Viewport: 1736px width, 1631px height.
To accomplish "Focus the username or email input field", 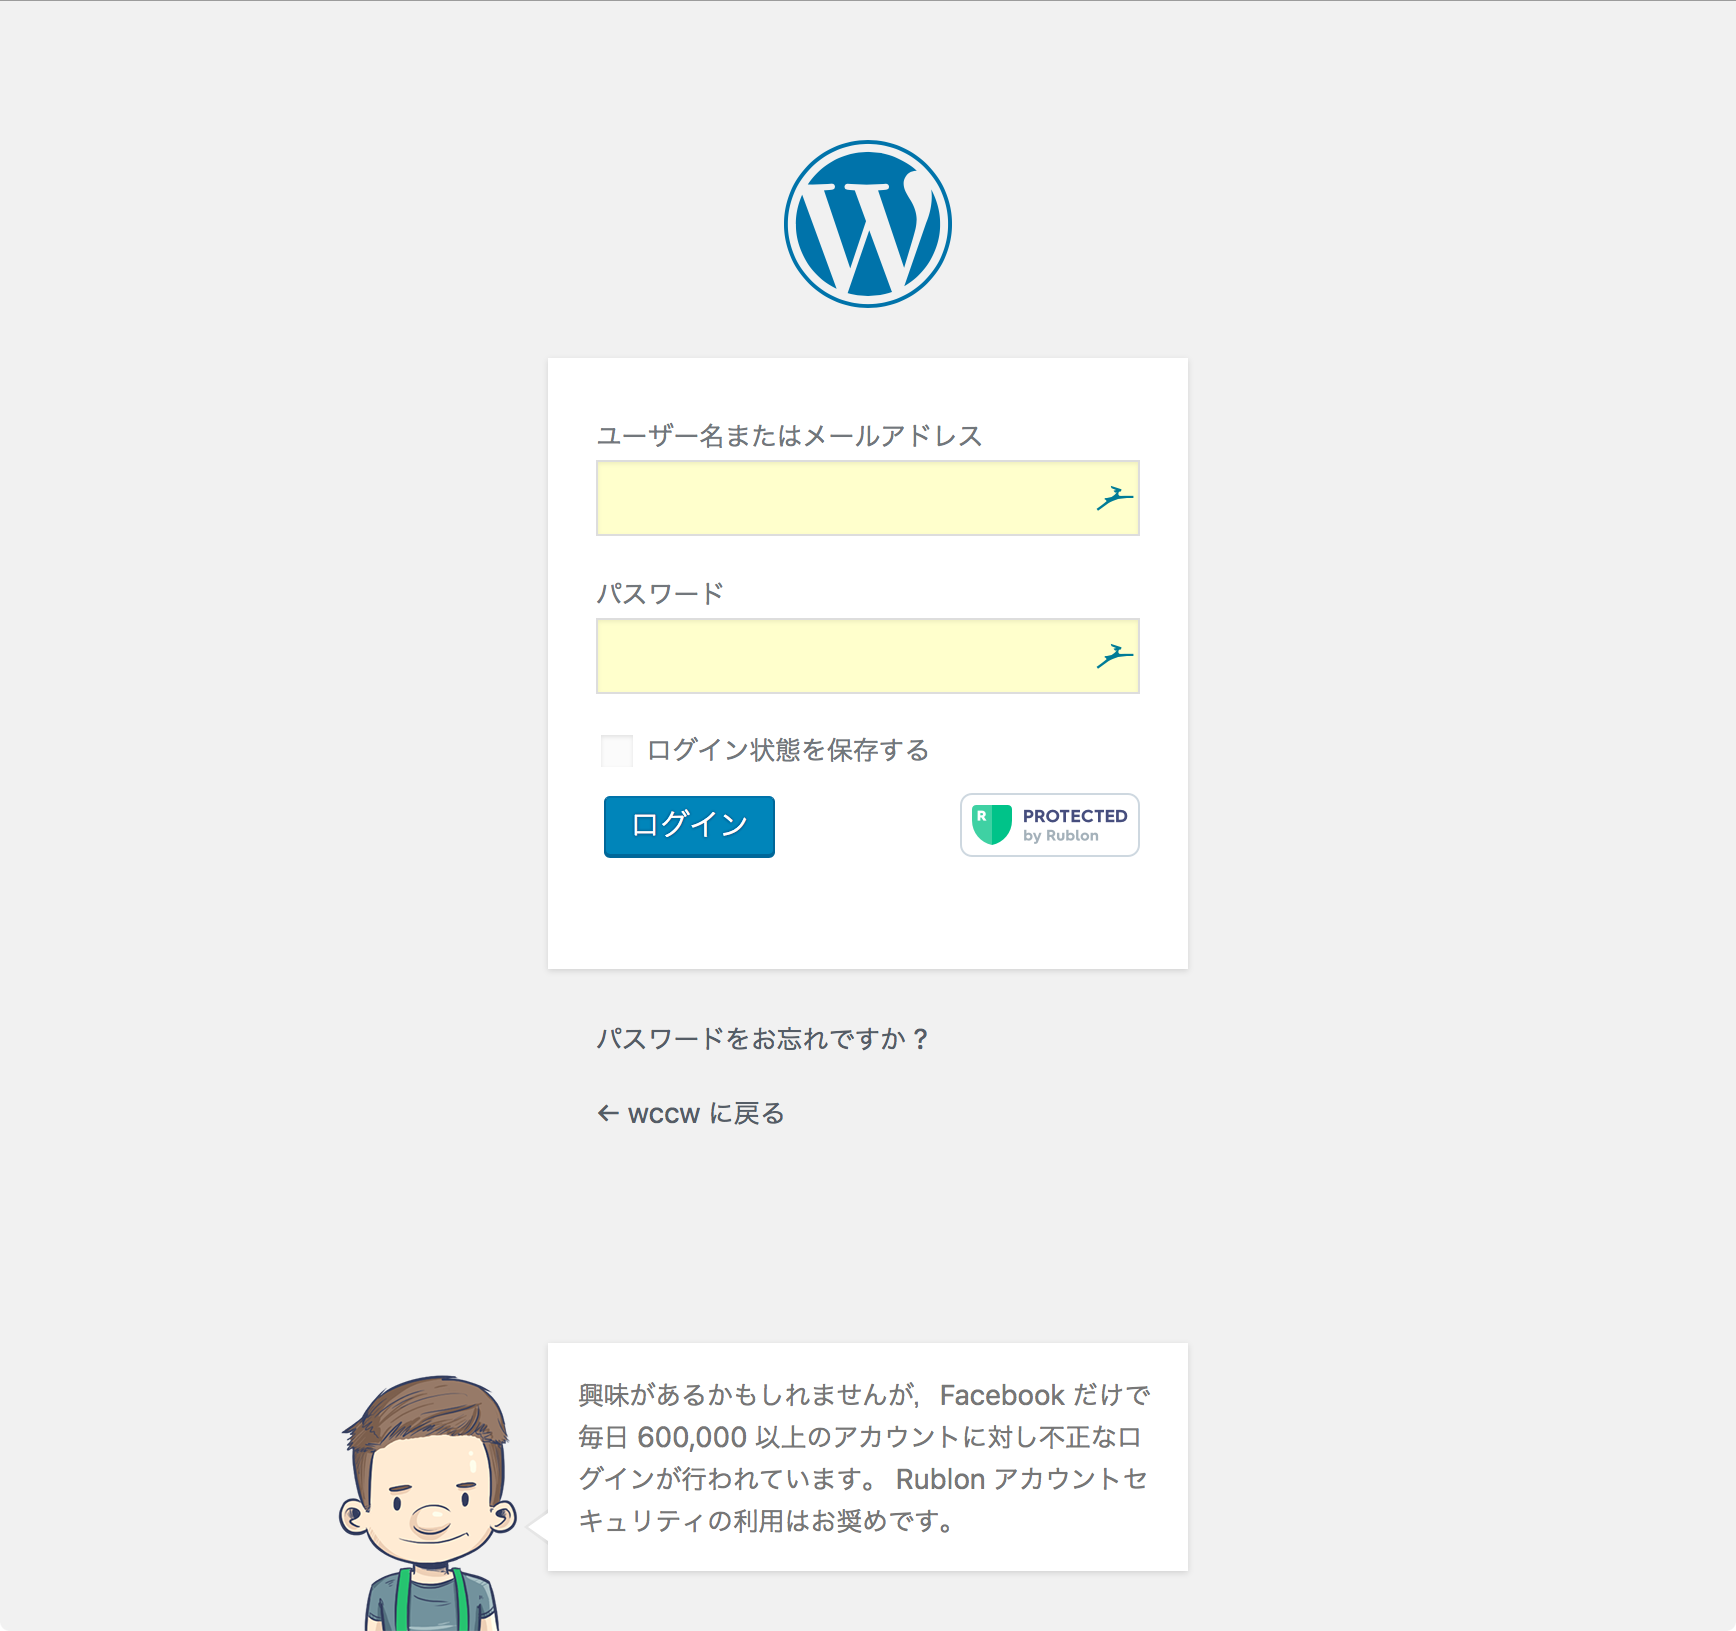I will 868,498.
